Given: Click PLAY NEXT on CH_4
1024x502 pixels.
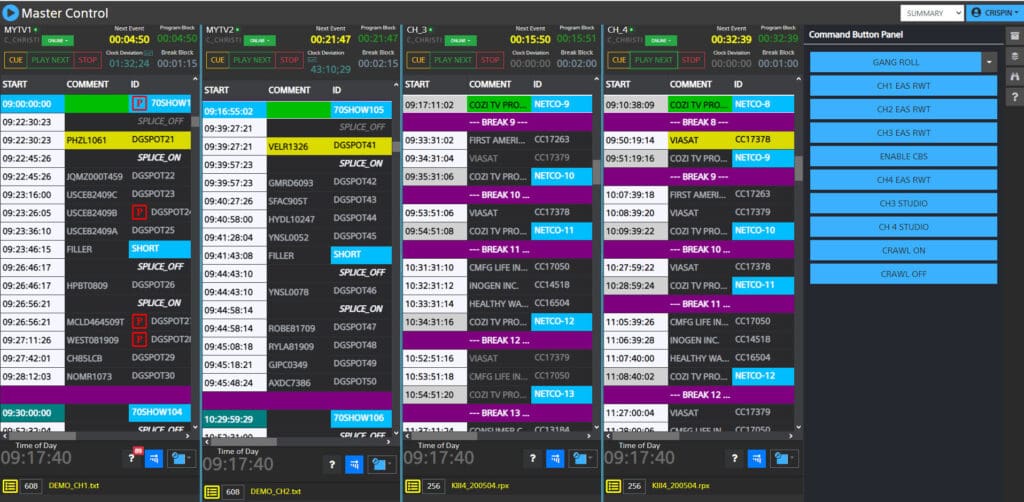Looking at the screenshot, I should (654, 60).
